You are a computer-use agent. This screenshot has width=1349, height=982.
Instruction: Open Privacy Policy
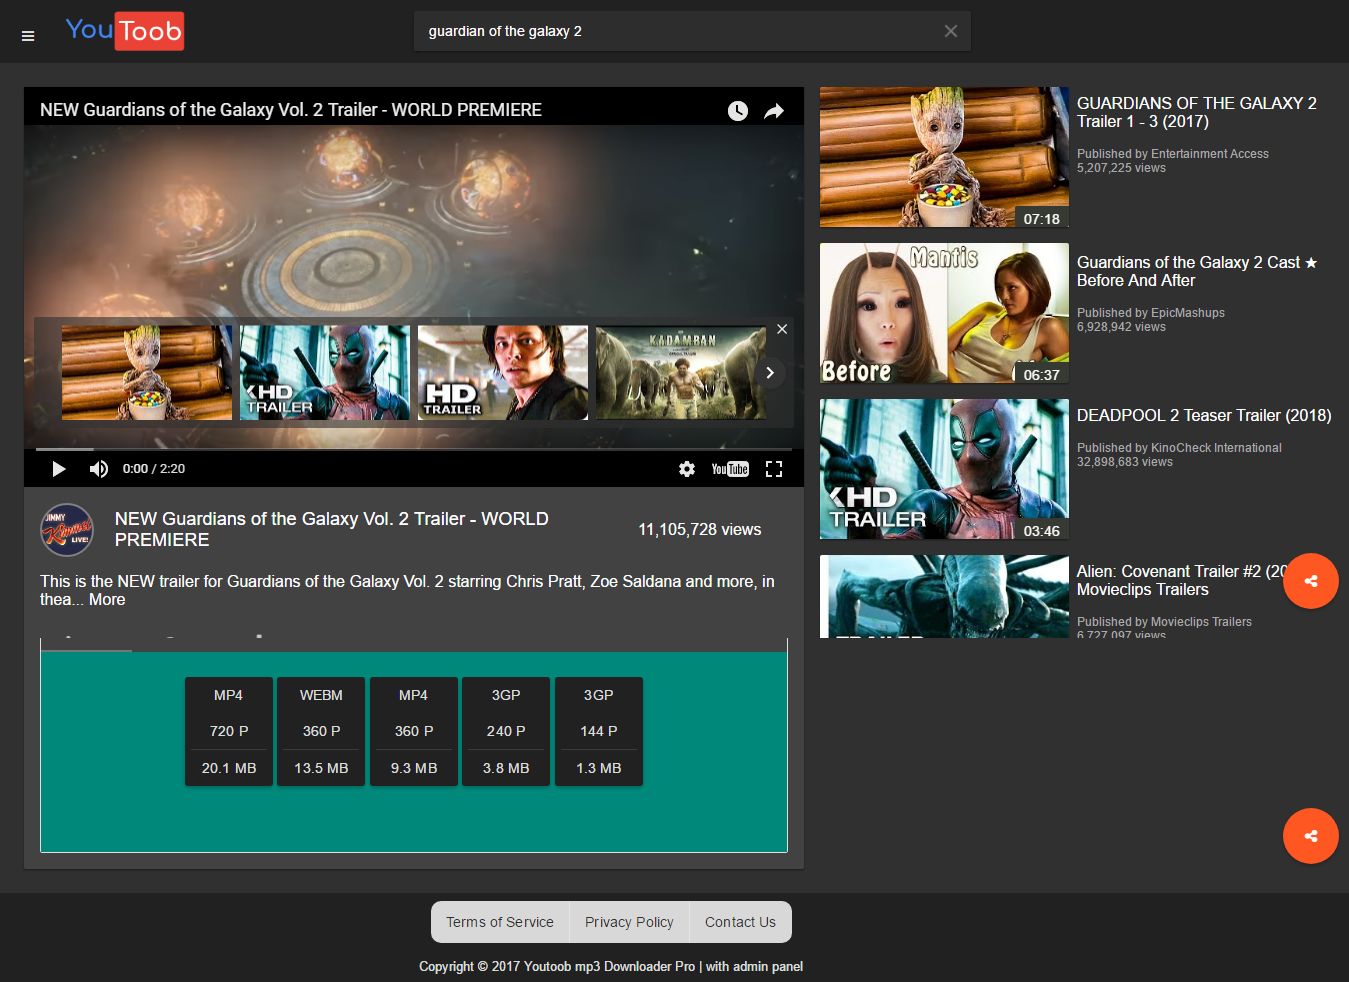(629, 922)
